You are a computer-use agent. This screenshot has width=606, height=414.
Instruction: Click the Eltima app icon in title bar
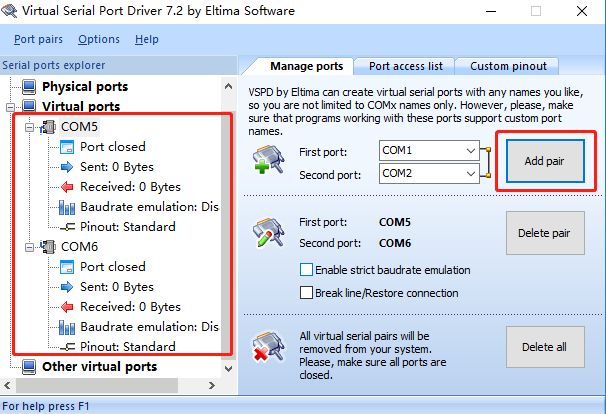point(9,10)
